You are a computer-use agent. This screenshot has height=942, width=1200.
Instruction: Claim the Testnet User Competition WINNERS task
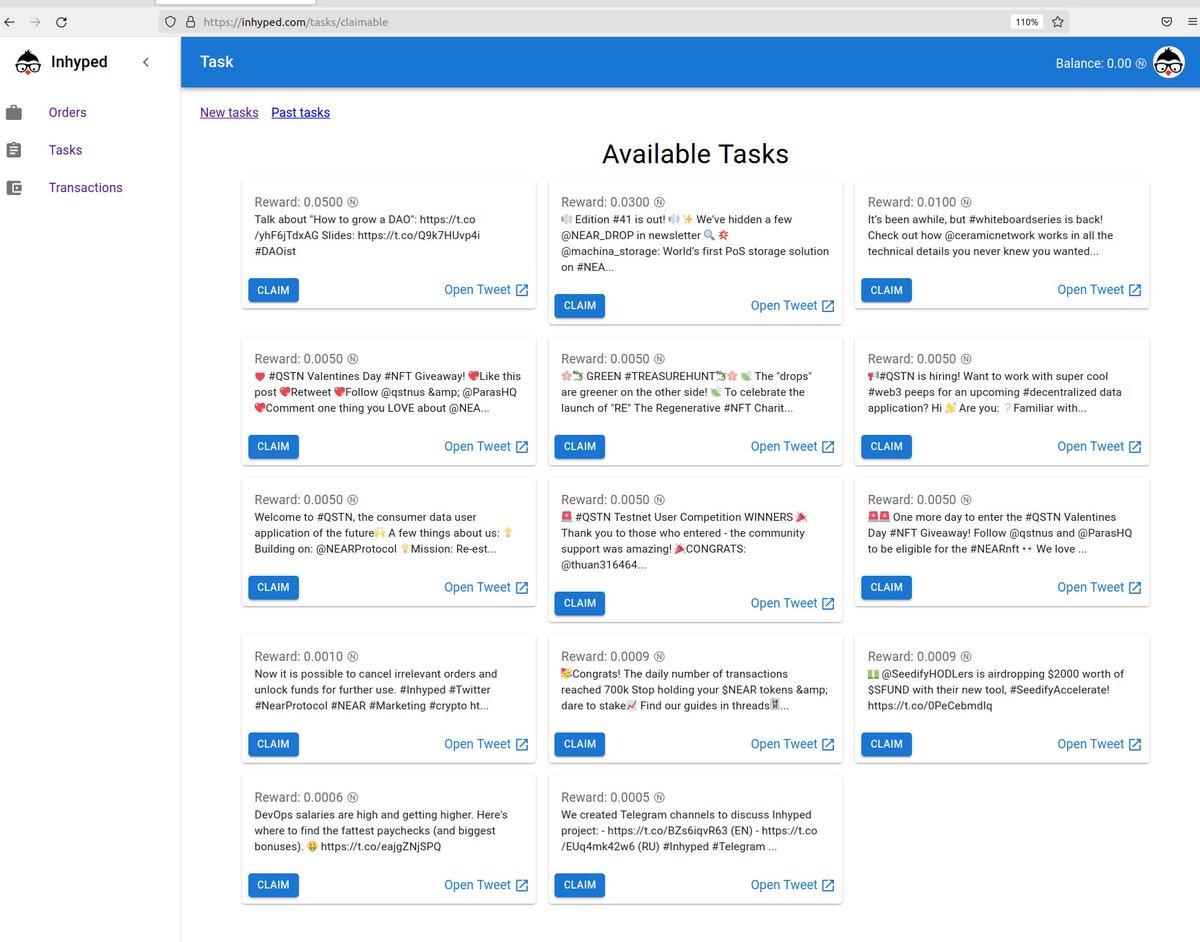tap(580, 603)
